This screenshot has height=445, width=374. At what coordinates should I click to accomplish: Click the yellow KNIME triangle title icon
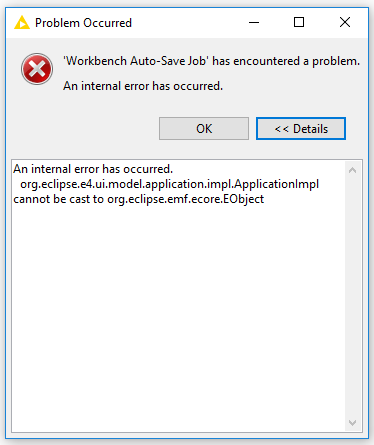pos(22,23)
